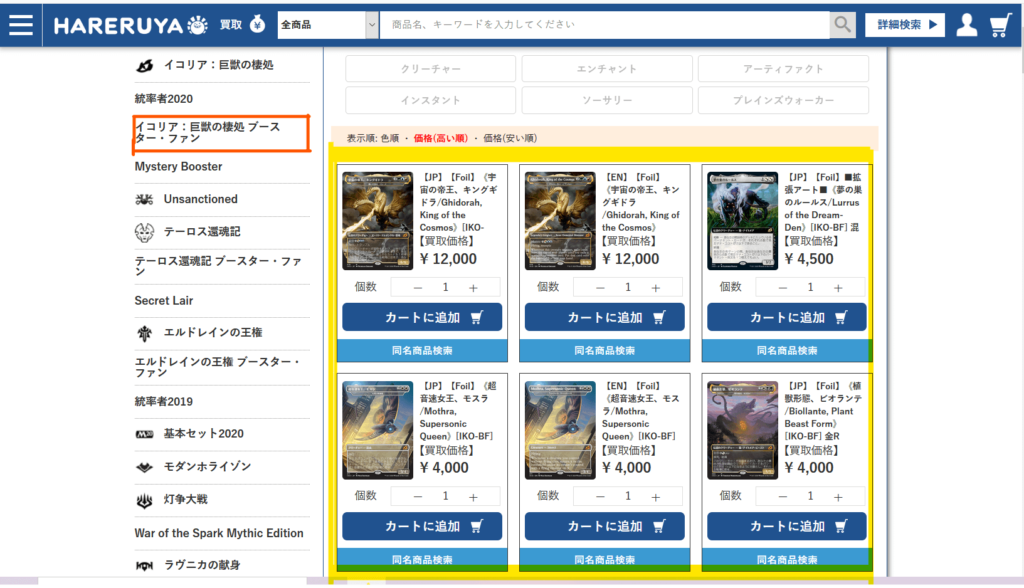Click the ラヴニカの献身 set icon
Viewport: 1024px width, 588px height.
[144, 565]
